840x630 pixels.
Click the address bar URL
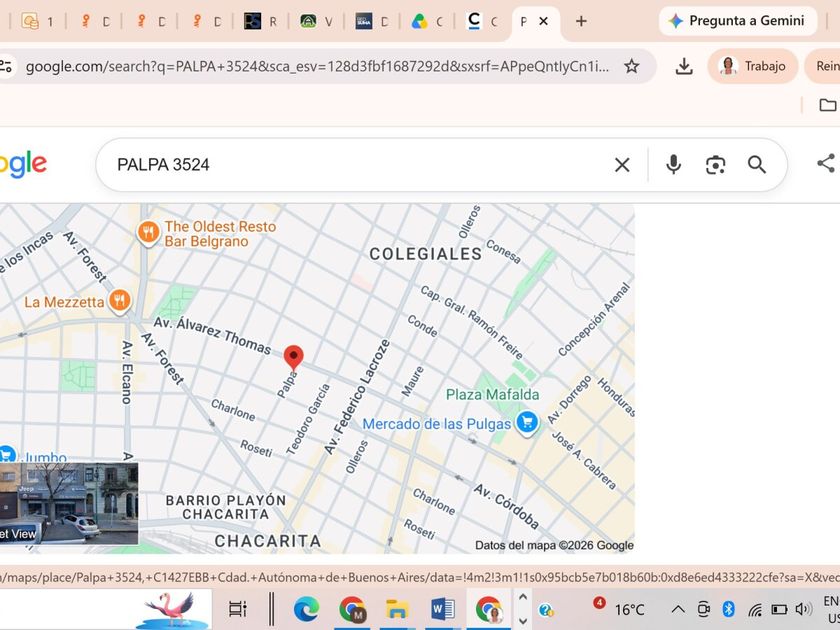317,66
